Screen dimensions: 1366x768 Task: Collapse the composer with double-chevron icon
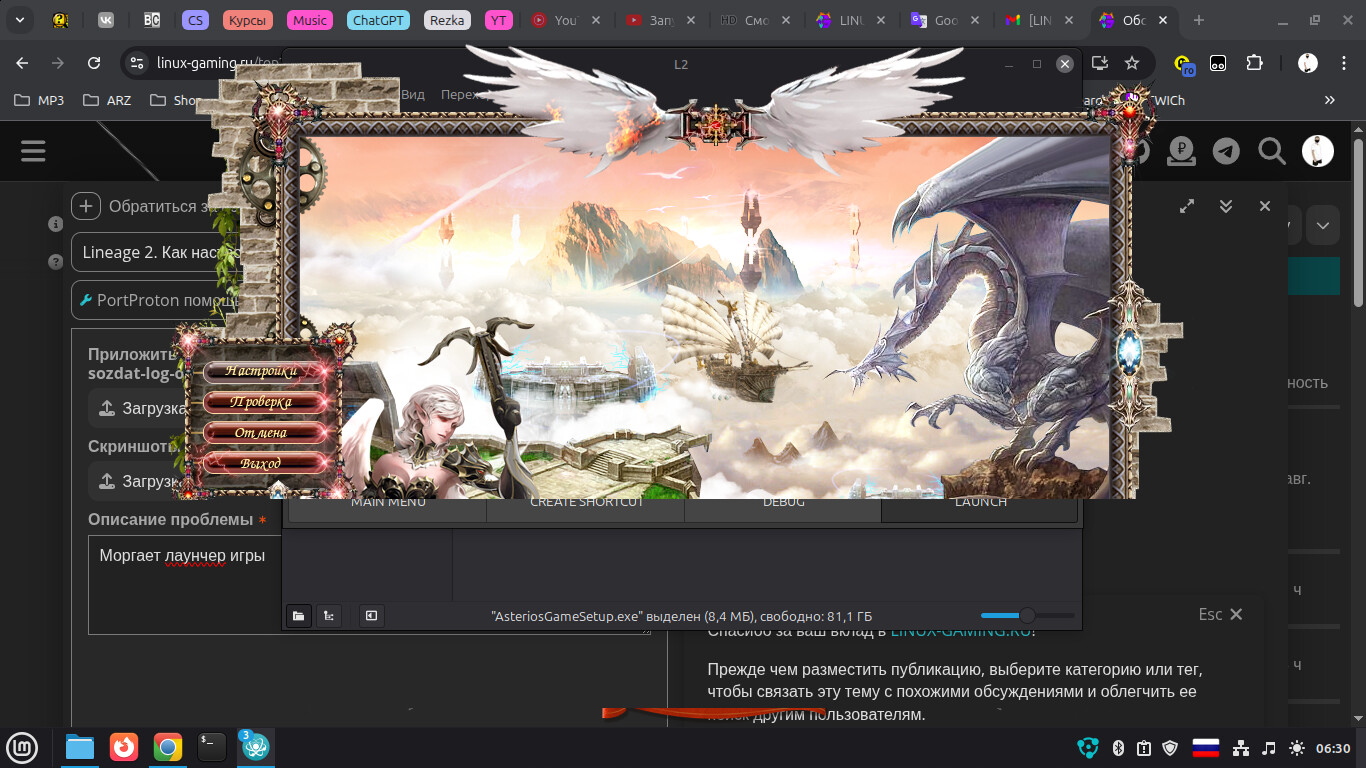(x=1226, y=206)
